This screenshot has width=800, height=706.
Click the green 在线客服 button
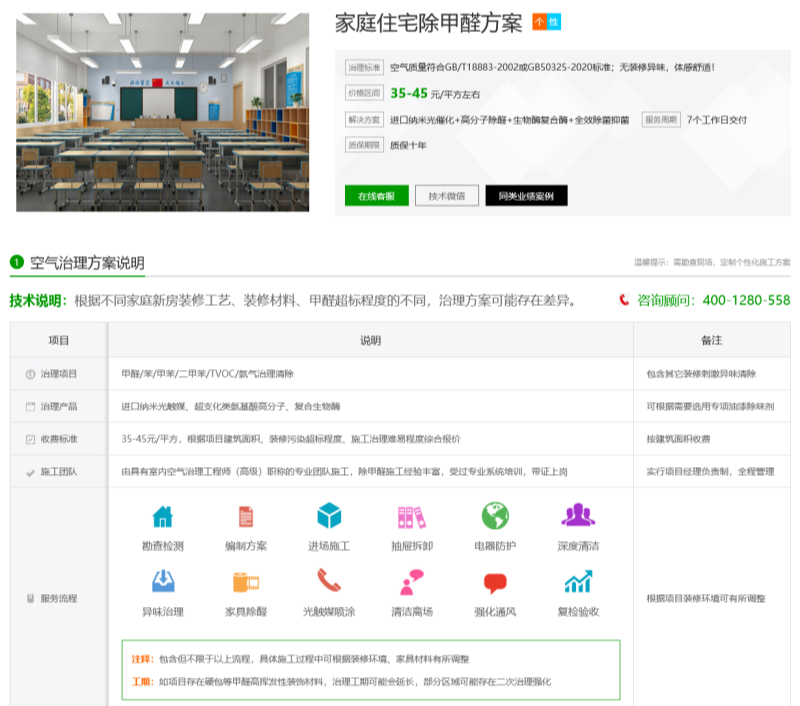click(x=377, y=195)
